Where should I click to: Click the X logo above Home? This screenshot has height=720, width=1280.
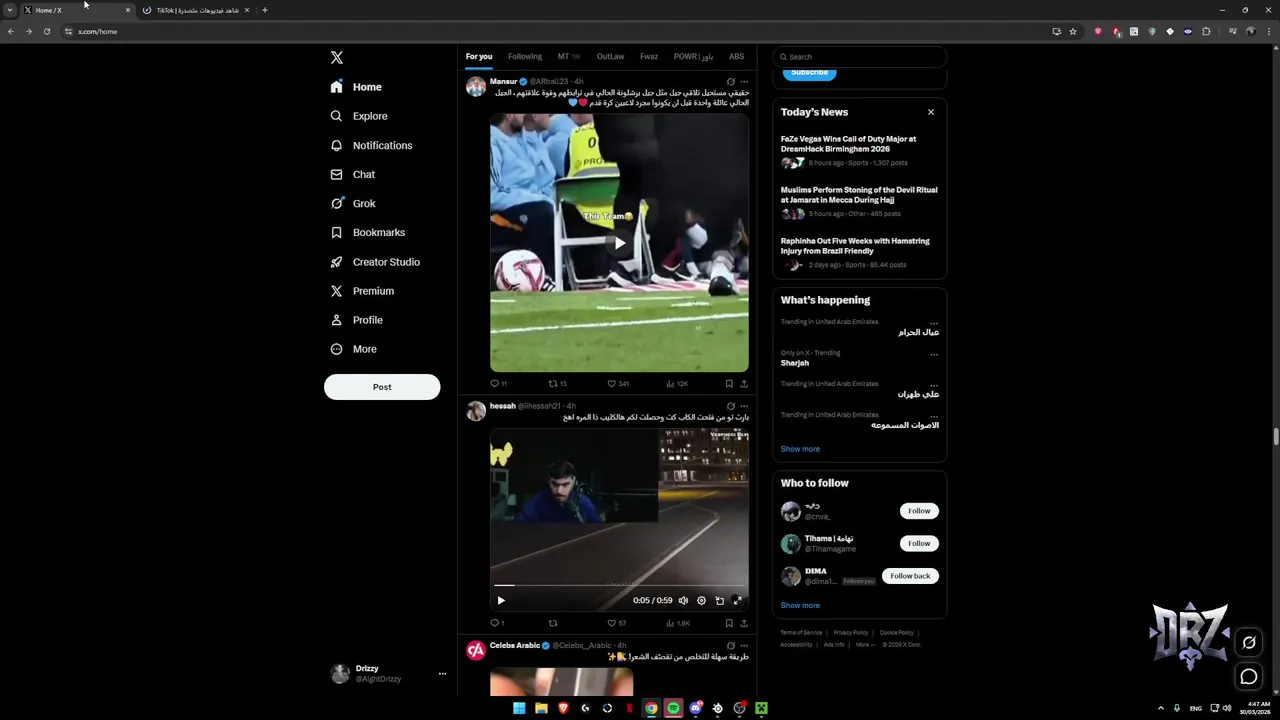[337, 58]
